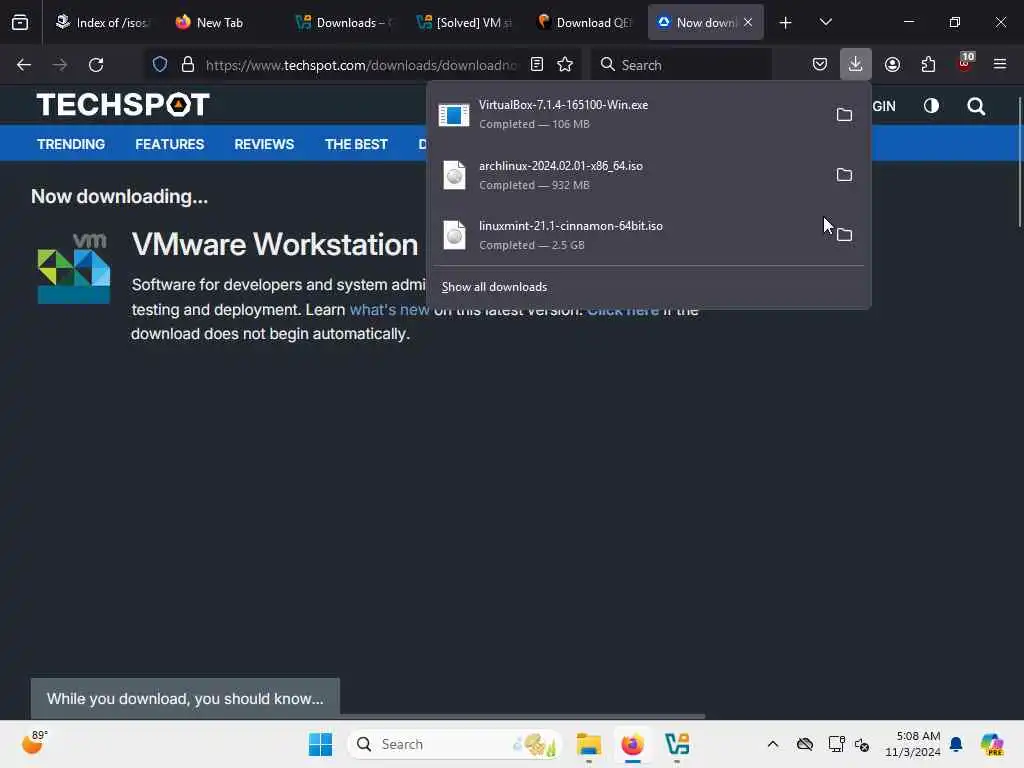
Task: Switch to Downloads tab
Action: (343, 22)
